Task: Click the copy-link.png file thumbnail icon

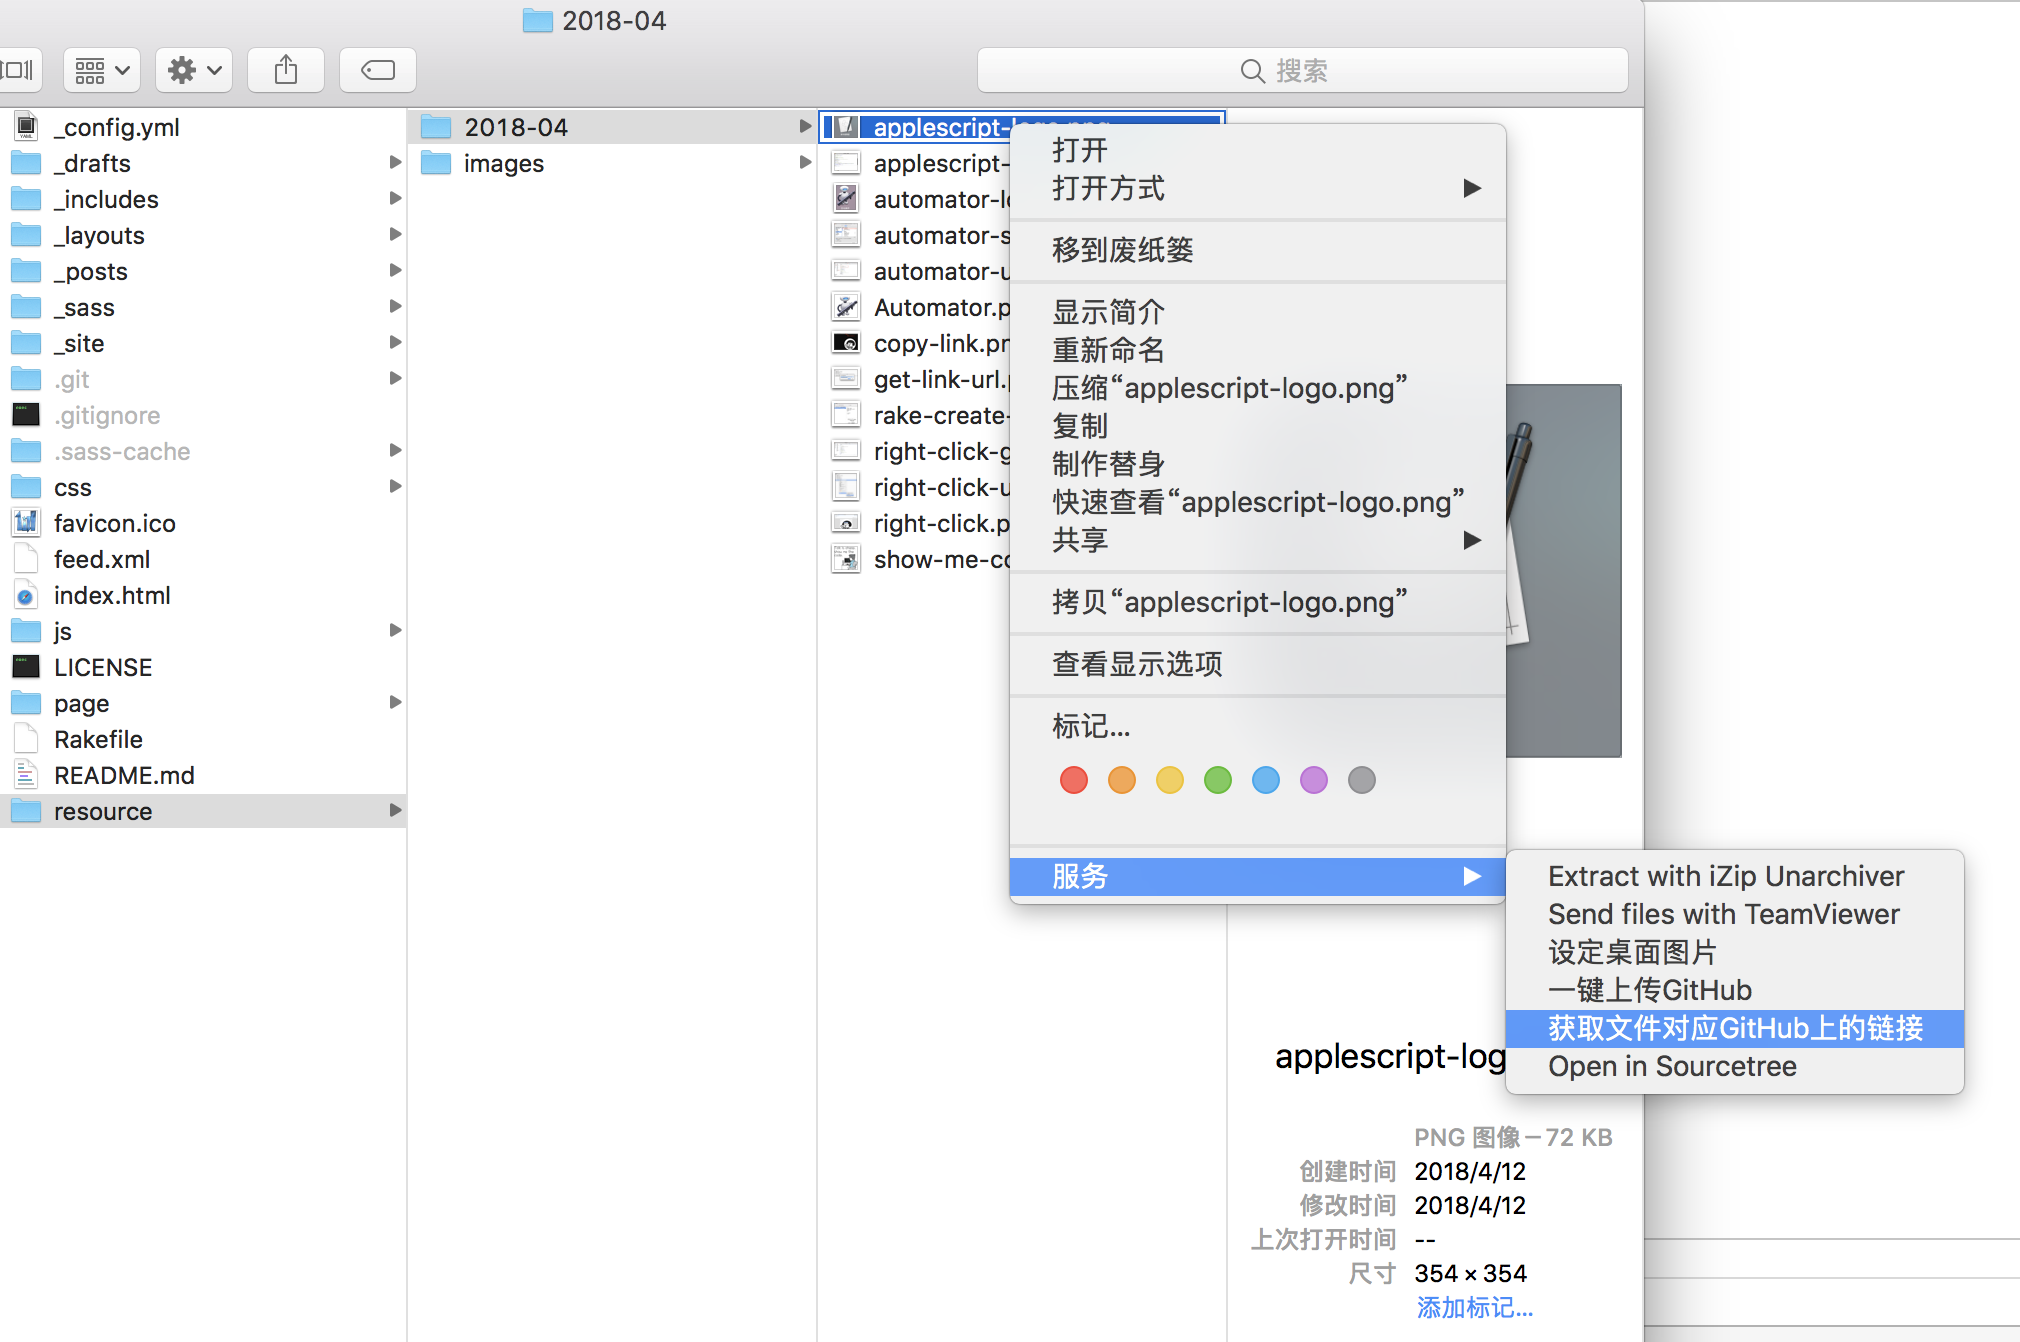Action: pyautogui.click(x=846, y=343)
